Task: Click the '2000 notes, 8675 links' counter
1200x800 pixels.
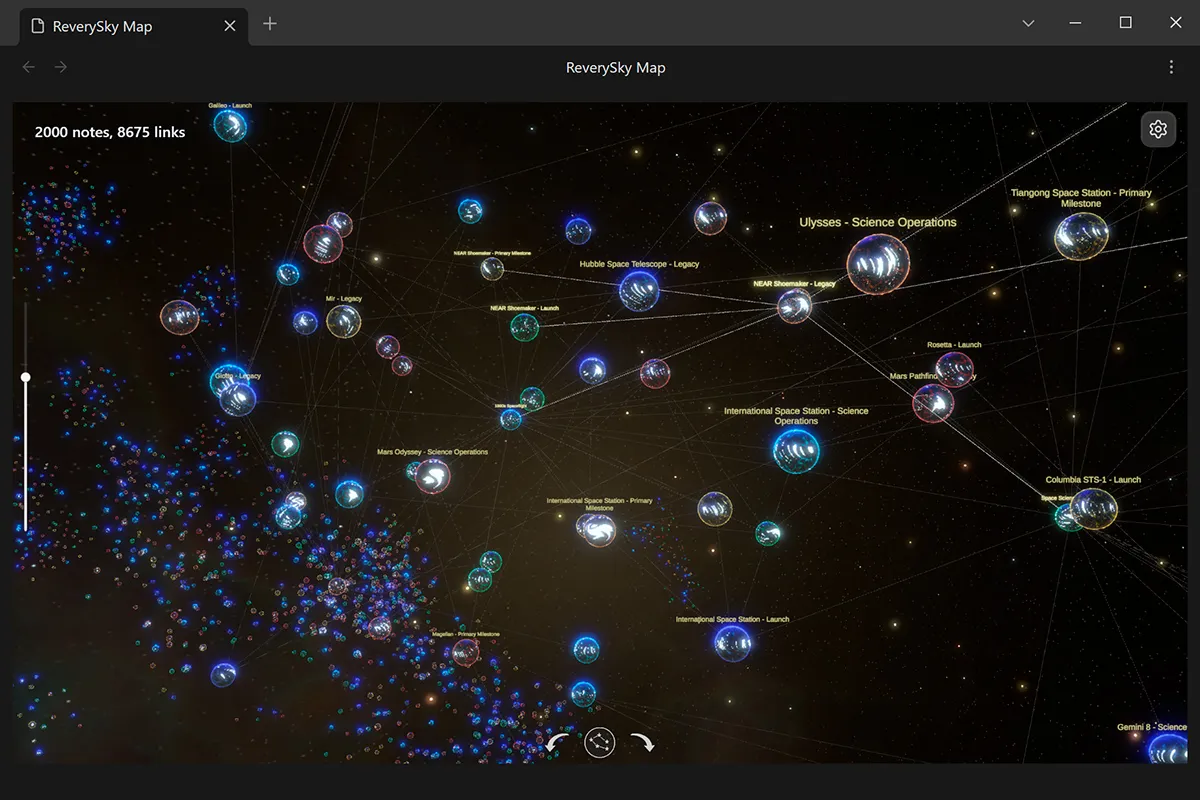Action: coord(110,132)
